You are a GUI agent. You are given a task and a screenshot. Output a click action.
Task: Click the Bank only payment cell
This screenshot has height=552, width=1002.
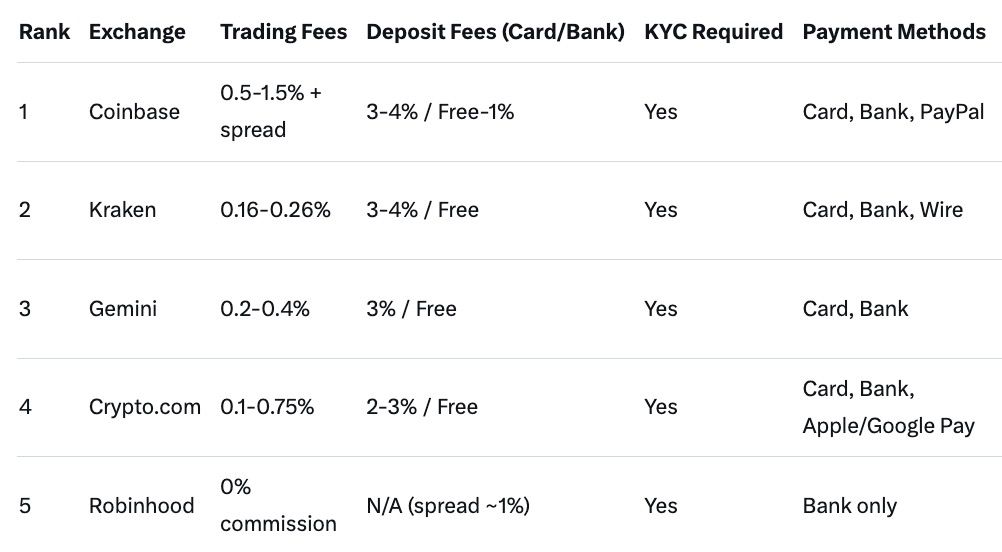coord(849,505)
